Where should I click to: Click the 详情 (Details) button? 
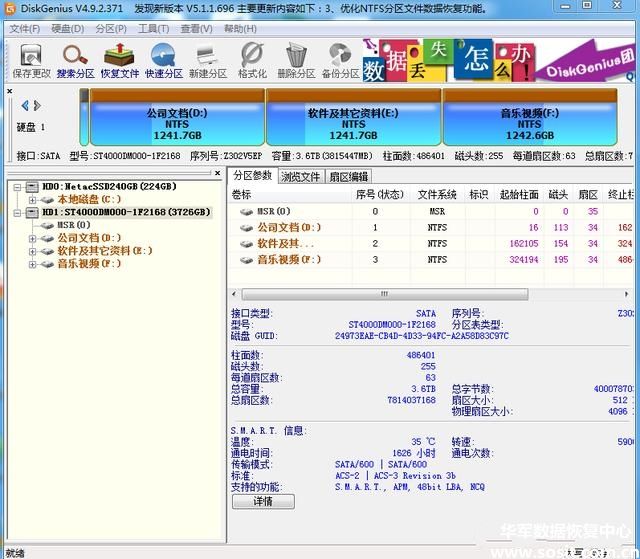click(262, 501)
